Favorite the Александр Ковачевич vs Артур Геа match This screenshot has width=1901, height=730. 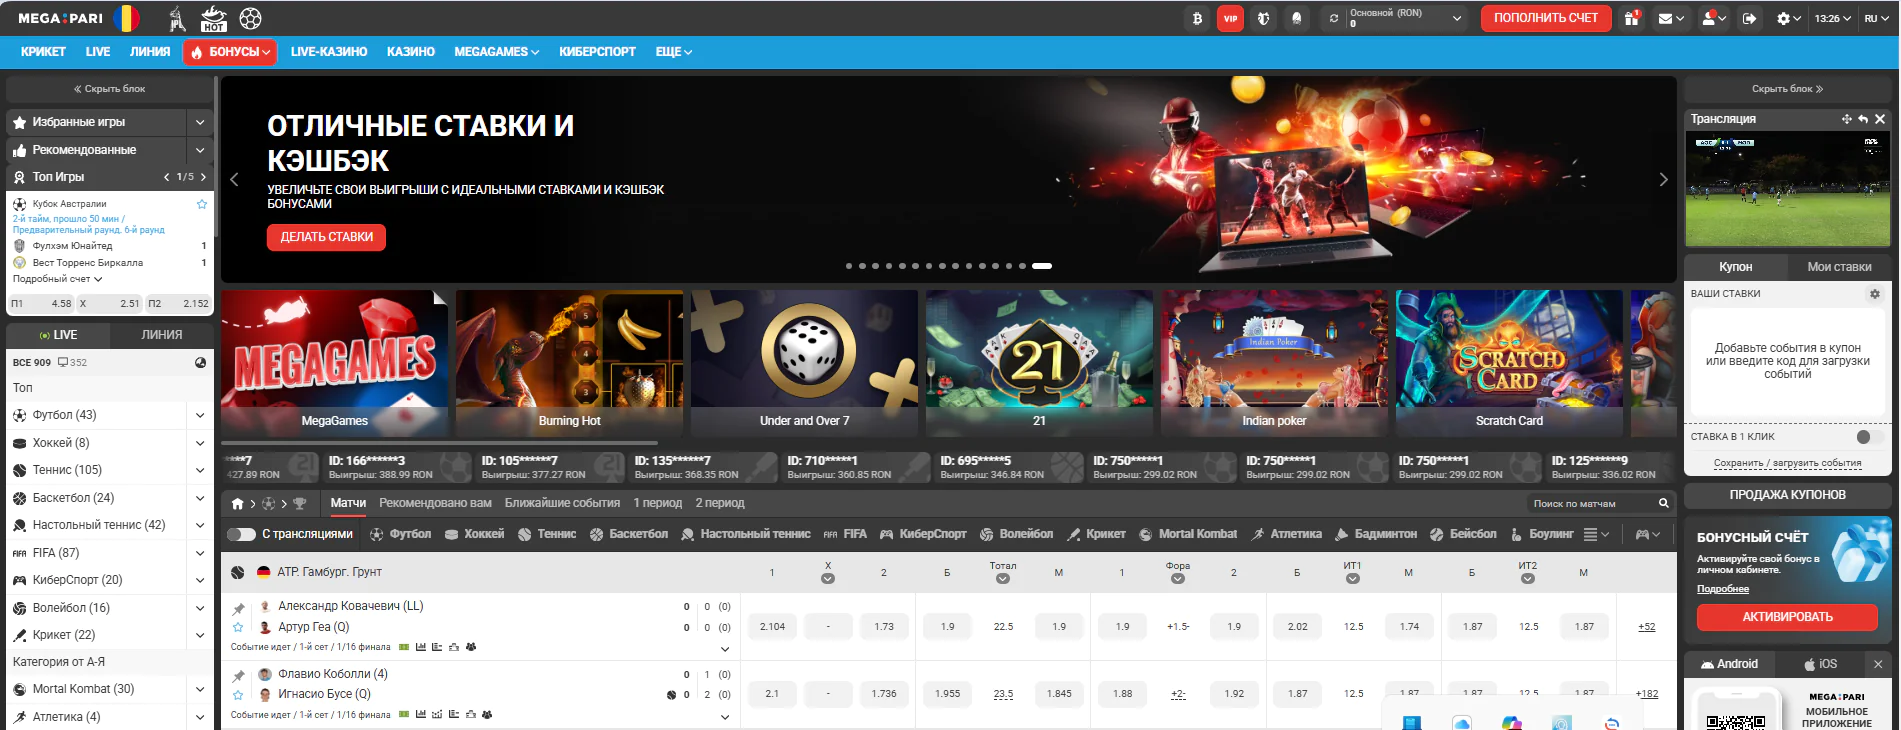[238, 628]
